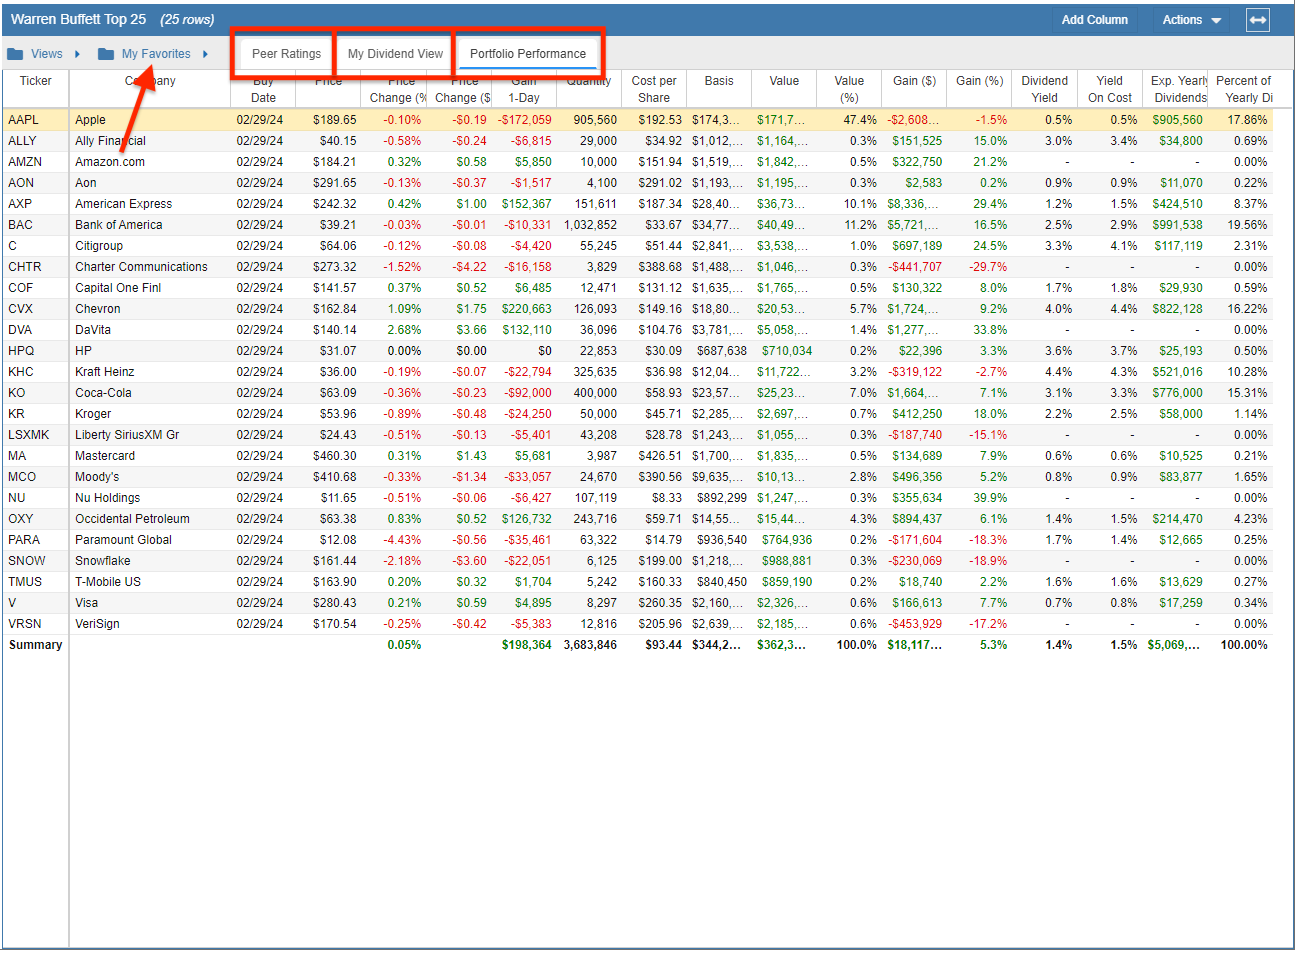
Task: Click Apple's percent of dividends 17.86%
Action: (1247, 120)
